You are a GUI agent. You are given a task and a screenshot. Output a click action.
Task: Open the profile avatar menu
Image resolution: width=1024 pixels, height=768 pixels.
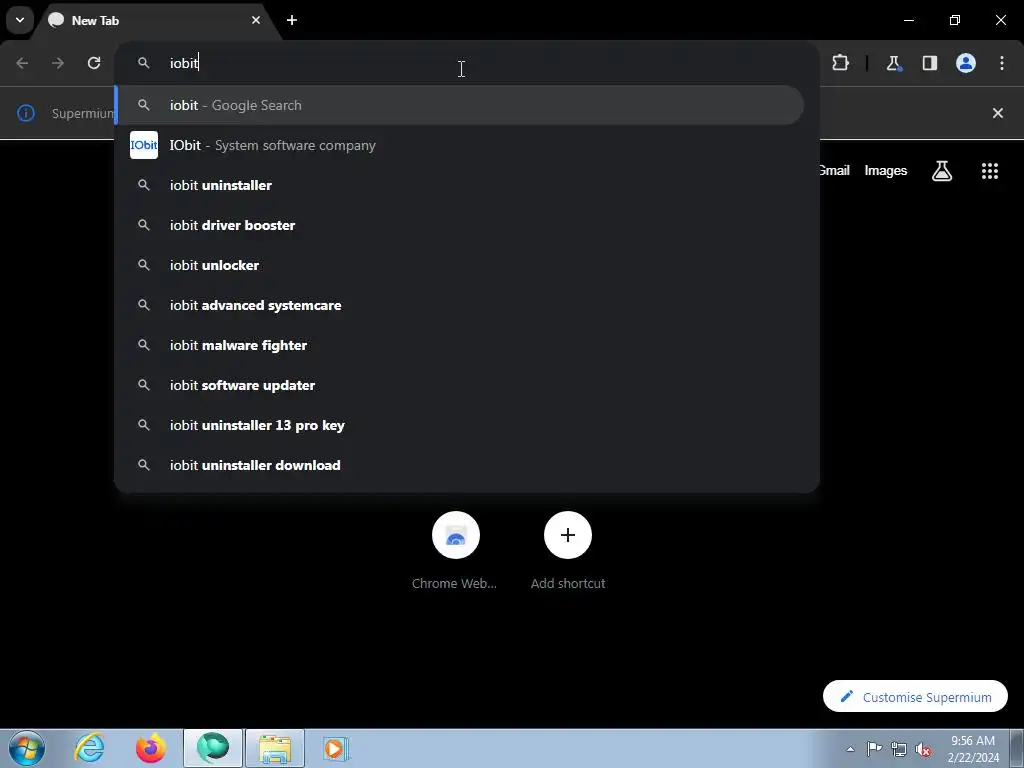pyautogui.click(x=966, y=63)
